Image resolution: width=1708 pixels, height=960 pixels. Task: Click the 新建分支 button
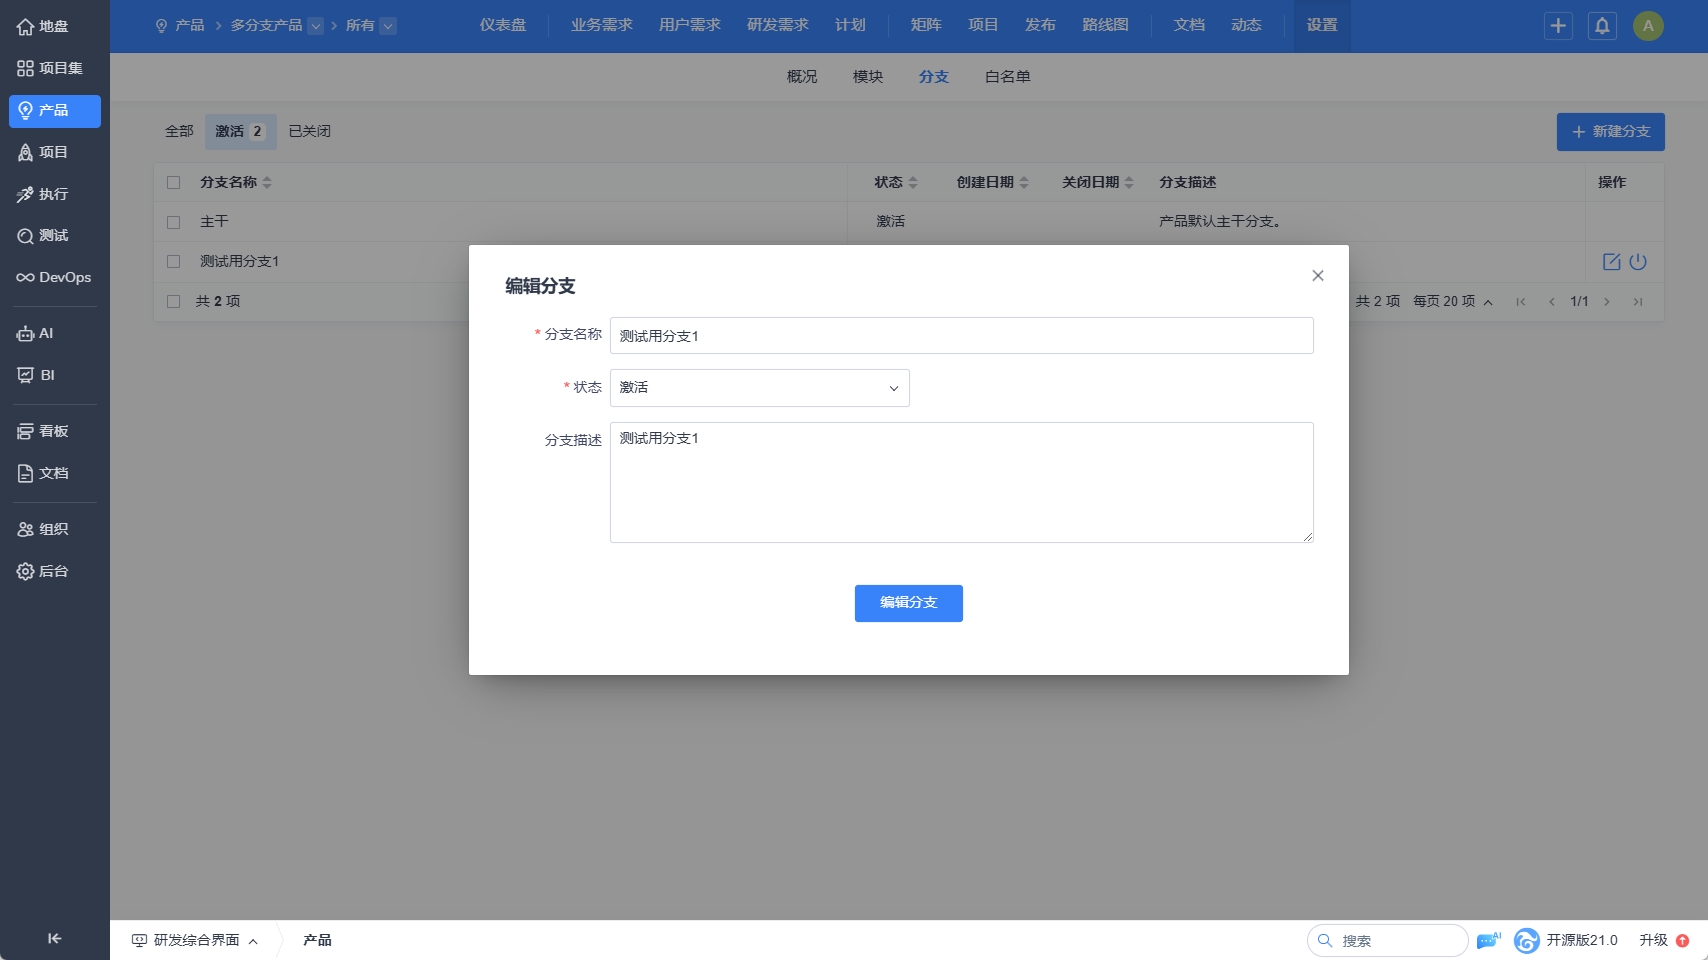coord(1611,132)
